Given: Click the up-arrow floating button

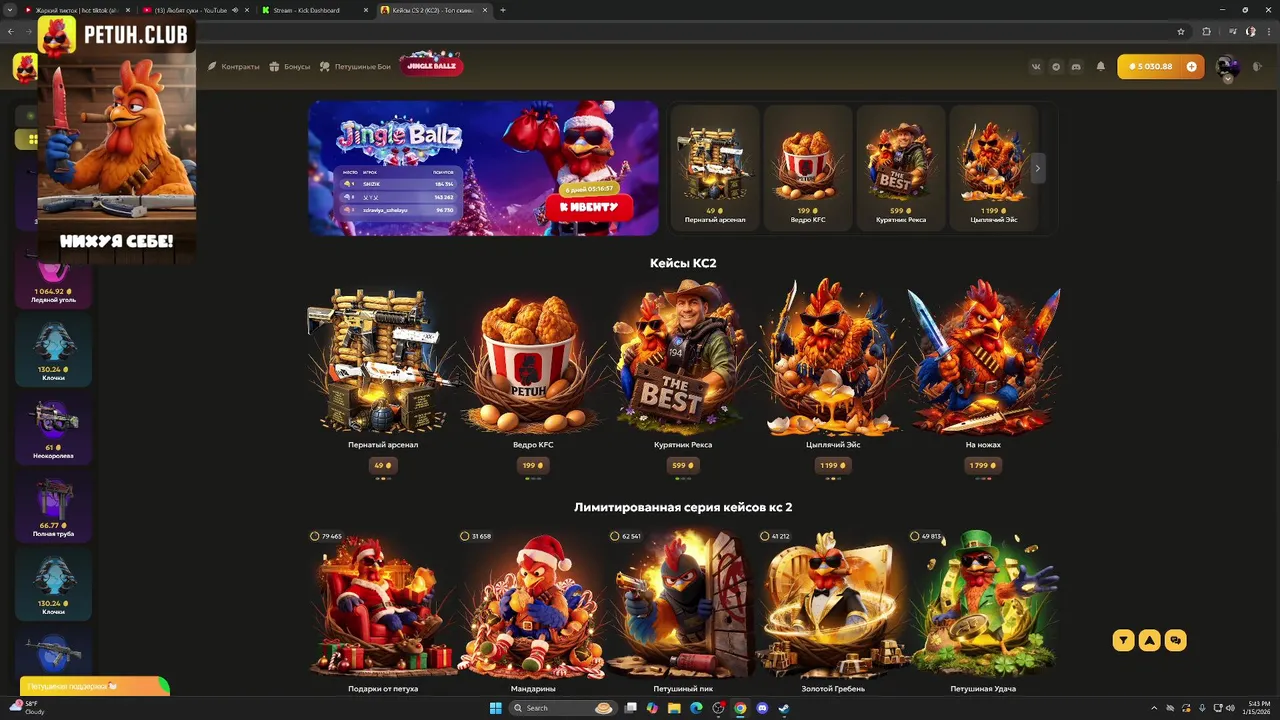Looking at the screenshot, I should 1150,640.
